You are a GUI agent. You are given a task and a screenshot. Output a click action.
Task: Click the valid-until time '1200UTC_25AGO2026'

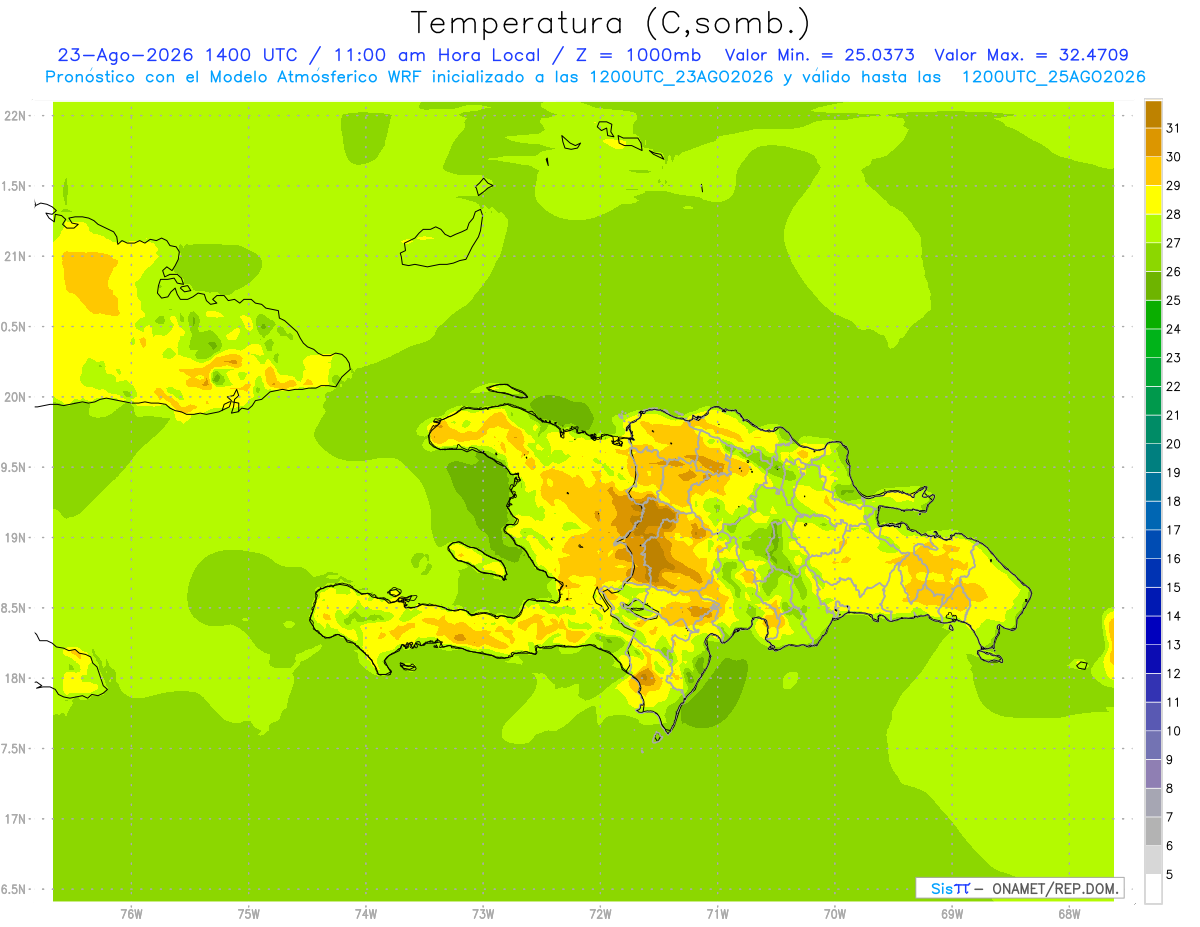point(1053,77)
